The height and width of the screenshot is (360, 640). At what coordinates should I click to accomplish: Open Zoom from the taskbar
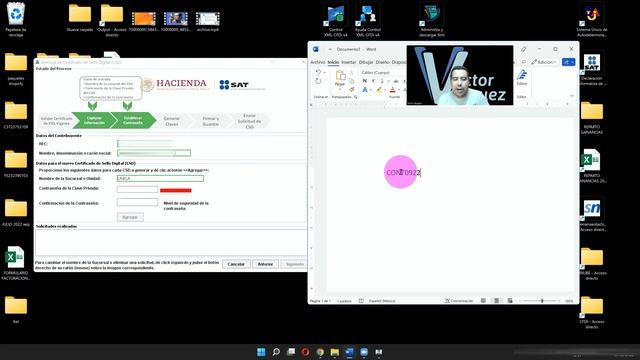click(x=364, y=352)
